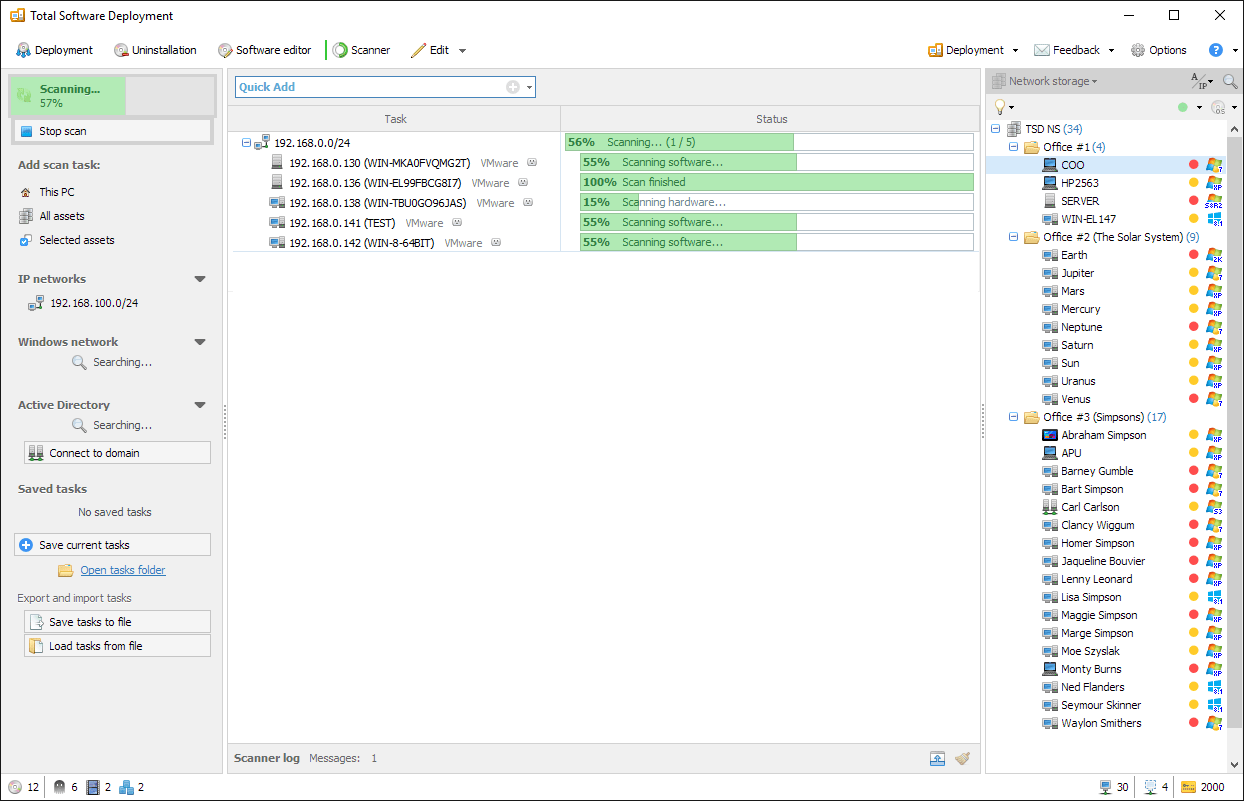Click the lightbulb icon in network panel
The image size is (1244, 801).
[x=999, y=107]
